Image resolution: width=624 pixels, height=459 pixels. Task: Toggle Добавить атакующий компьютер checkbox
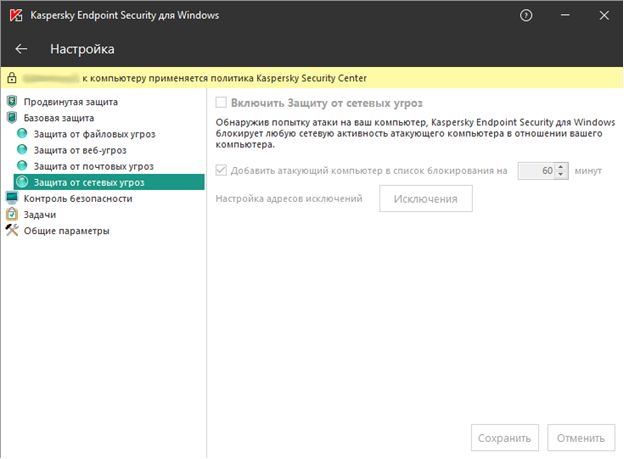(222, 171)
